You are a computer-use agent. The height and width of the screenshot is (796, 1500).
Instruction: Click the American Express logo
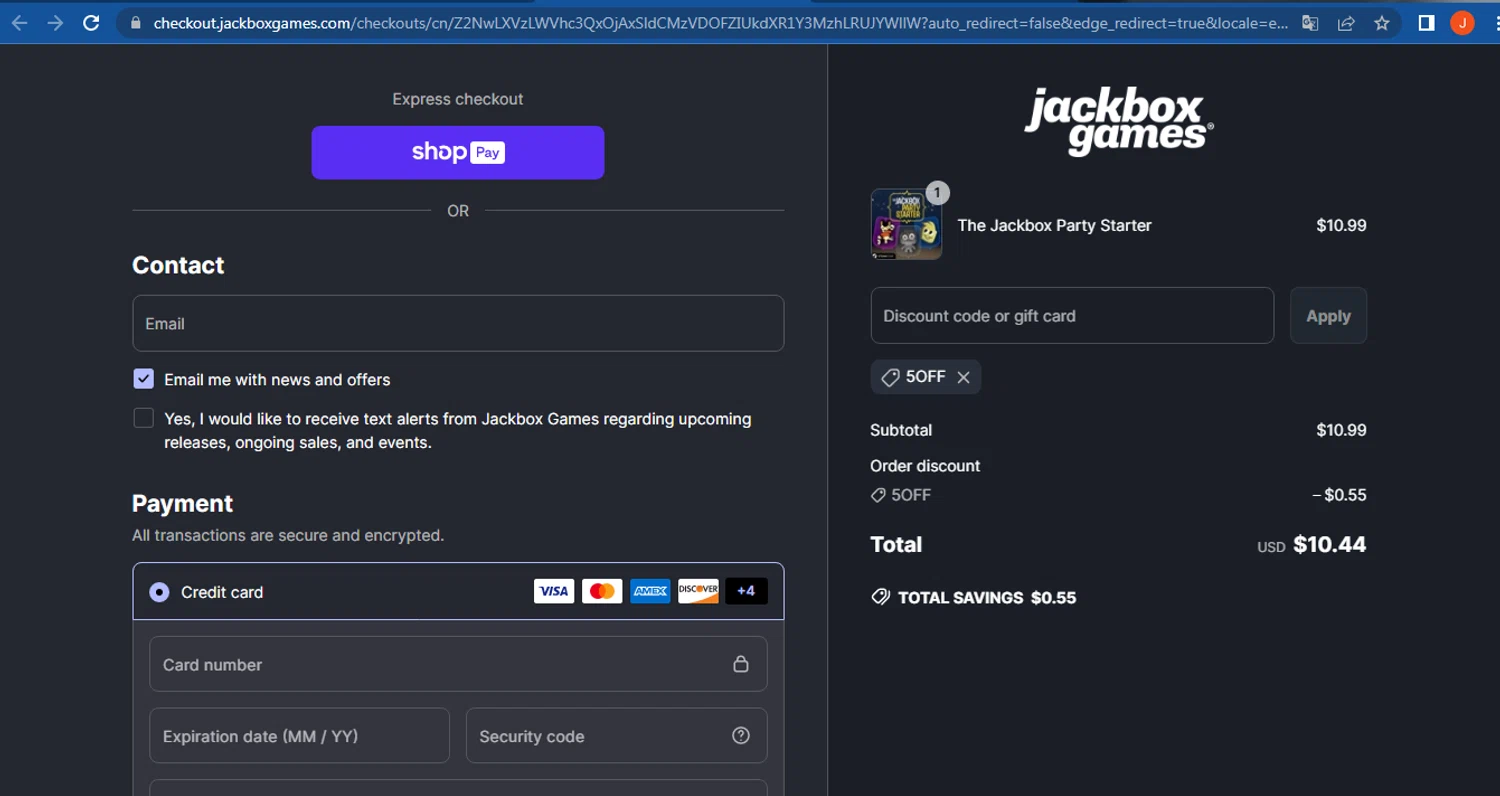[x=650, y=591]
